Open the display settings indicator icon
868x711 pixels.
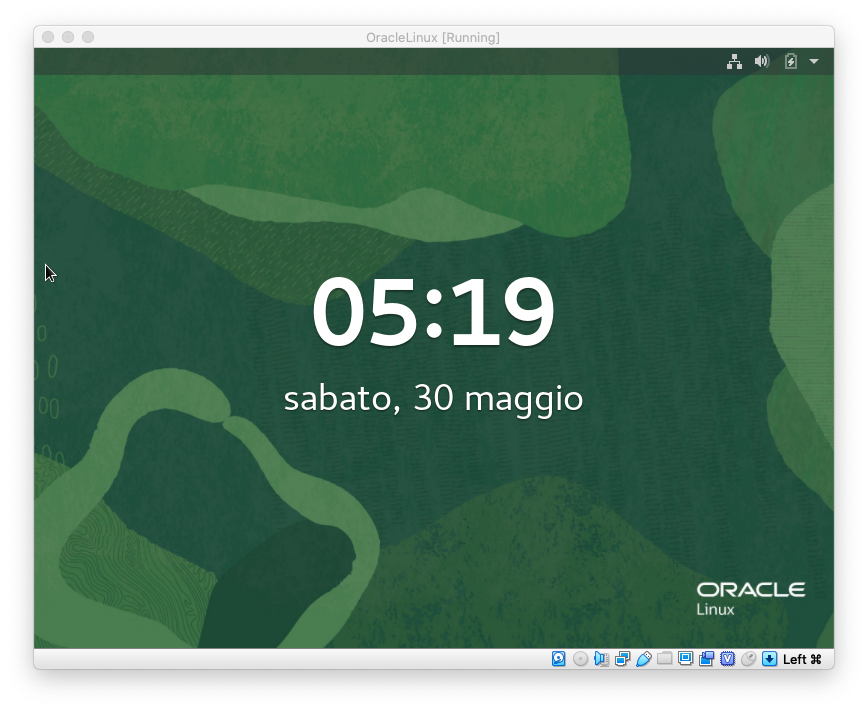(x=685, y=658)
